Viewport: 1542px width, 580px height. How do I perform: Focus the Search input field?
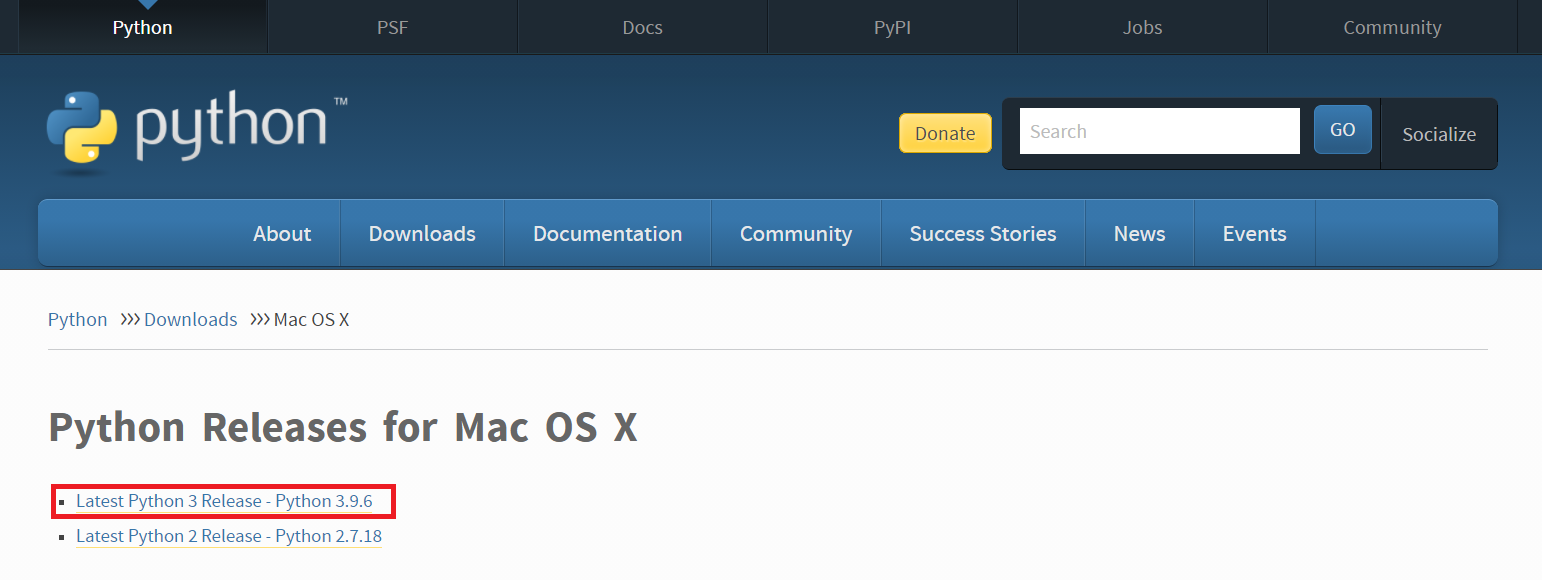click(1160, 131)
